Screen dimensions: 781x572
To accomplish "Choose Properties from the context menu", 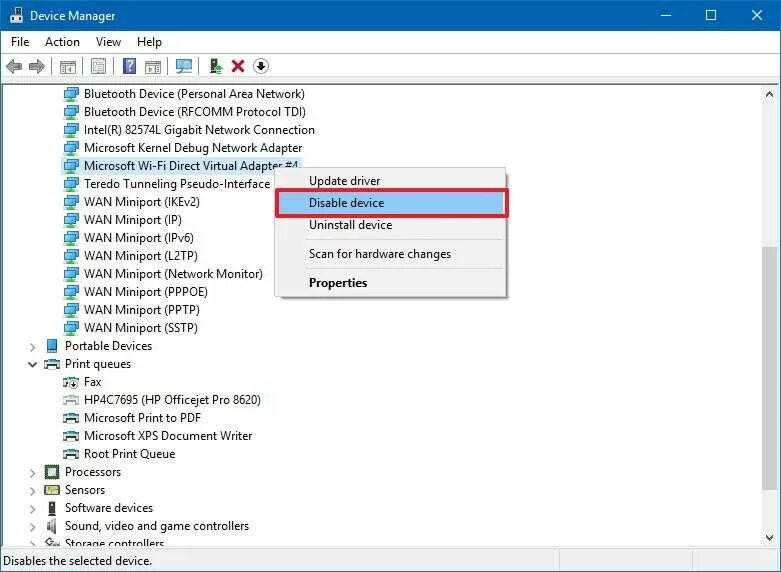I will [391, 283].
